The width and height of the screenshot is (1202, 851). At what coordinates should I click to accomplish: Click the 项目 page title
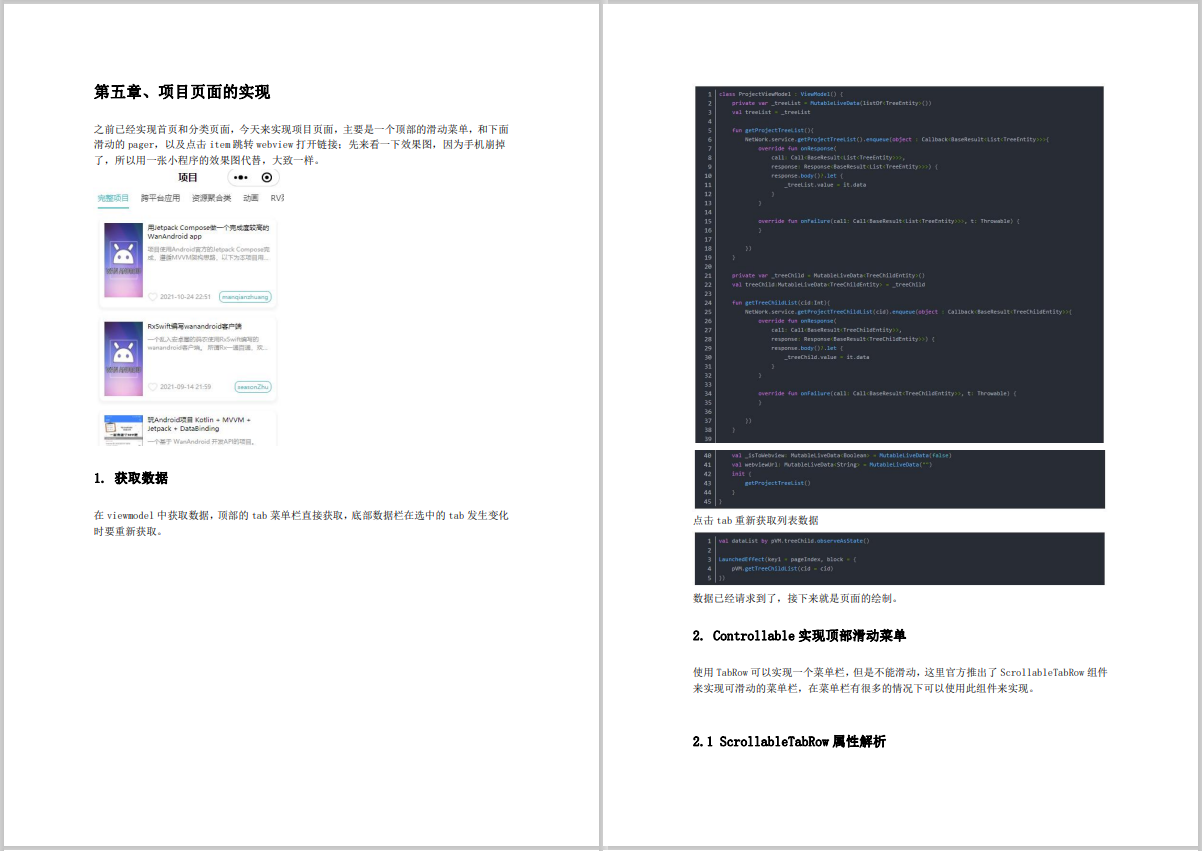pyautogui.click(x=188, y=176)
